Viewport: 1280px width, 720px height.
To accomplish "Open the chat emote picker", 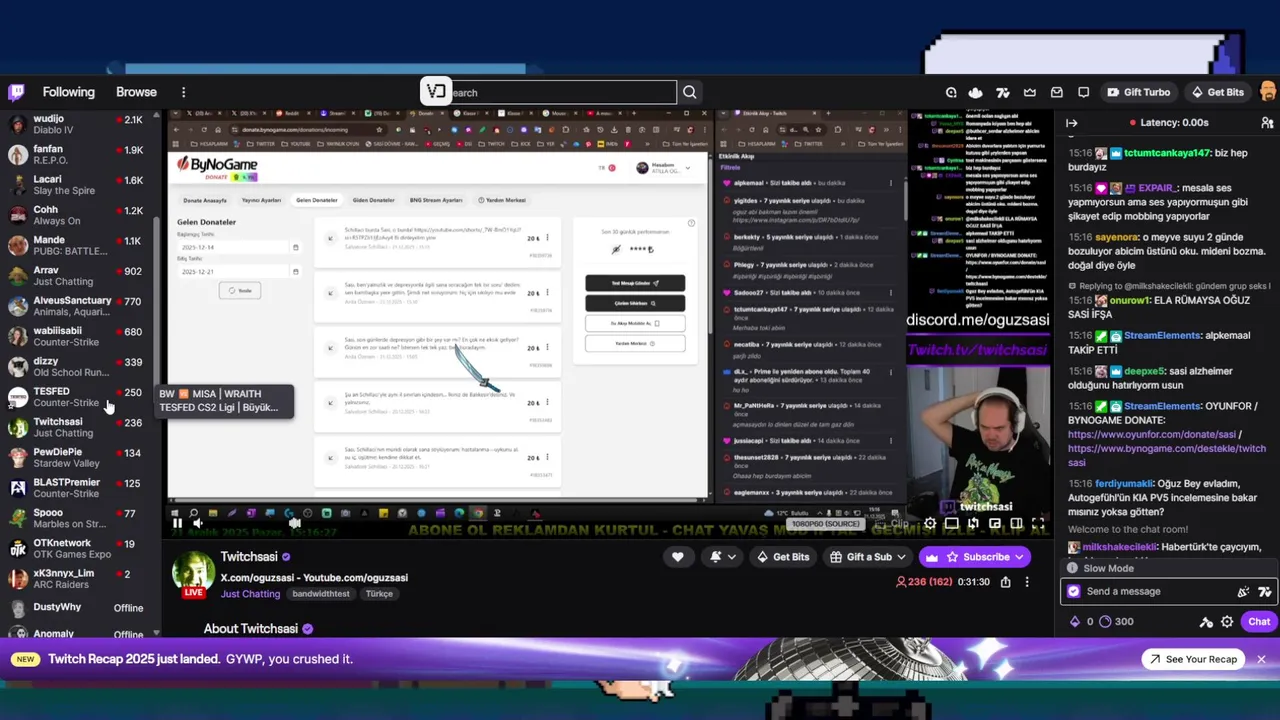I will click(1243, 592).
